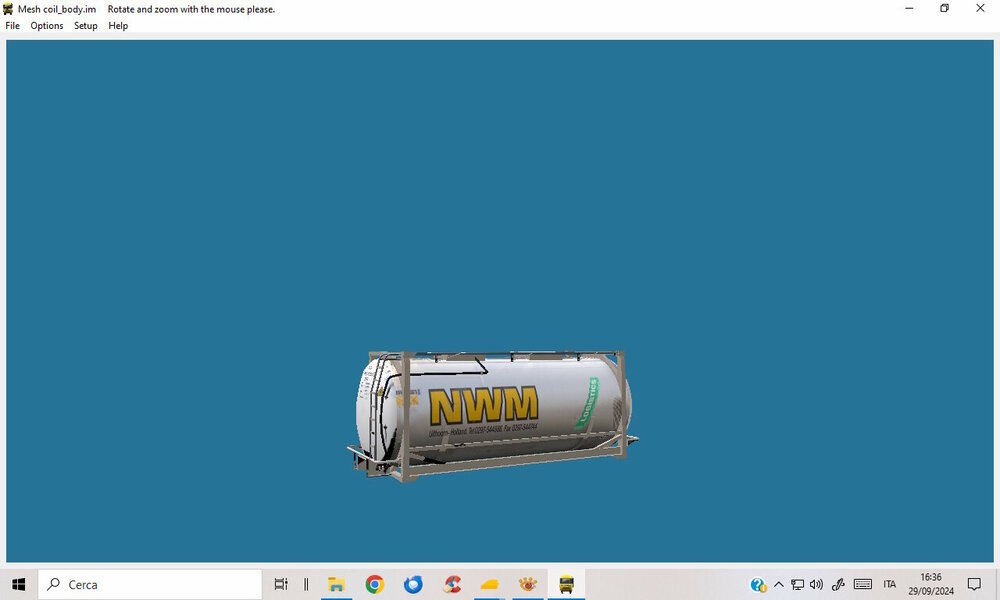Click the NWM tank container model

pos(492,416)
